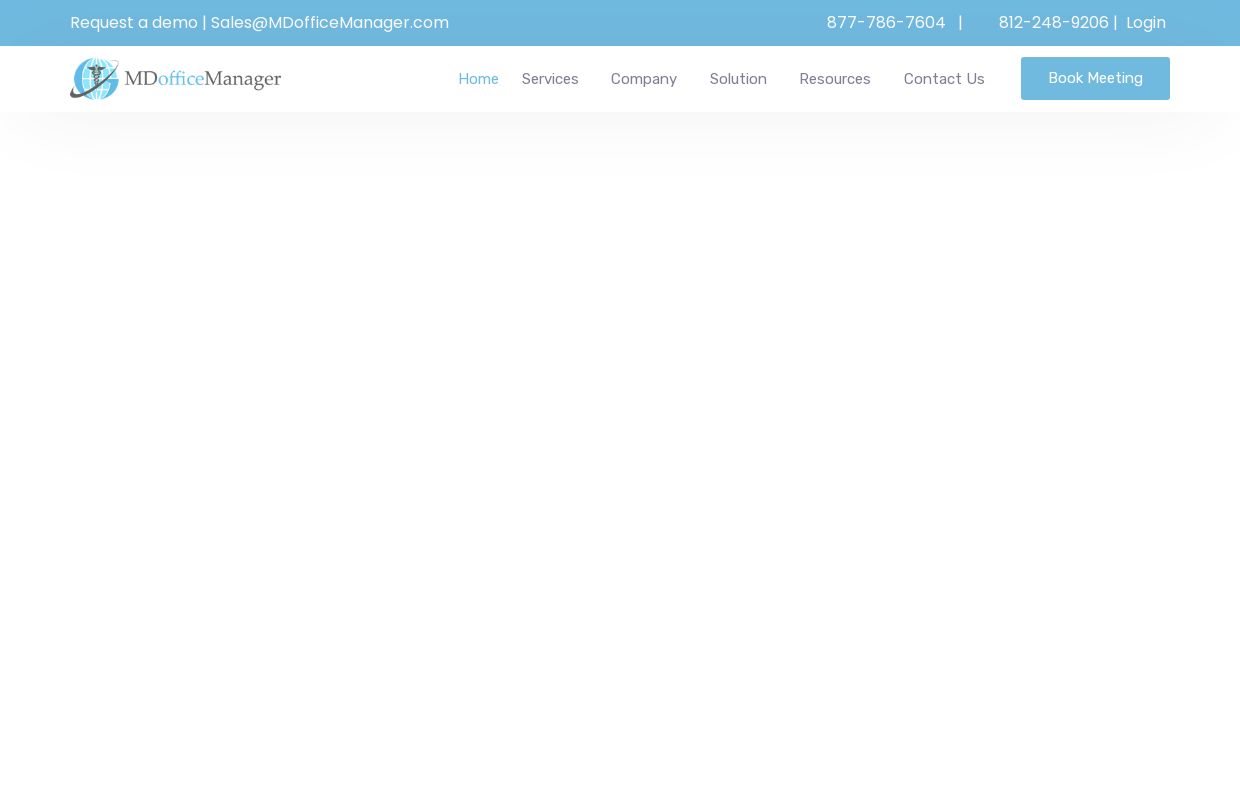Click the 812-248-9206 phone number
This screenshot has height=800, width=1240.
[x=1053, y=23]
